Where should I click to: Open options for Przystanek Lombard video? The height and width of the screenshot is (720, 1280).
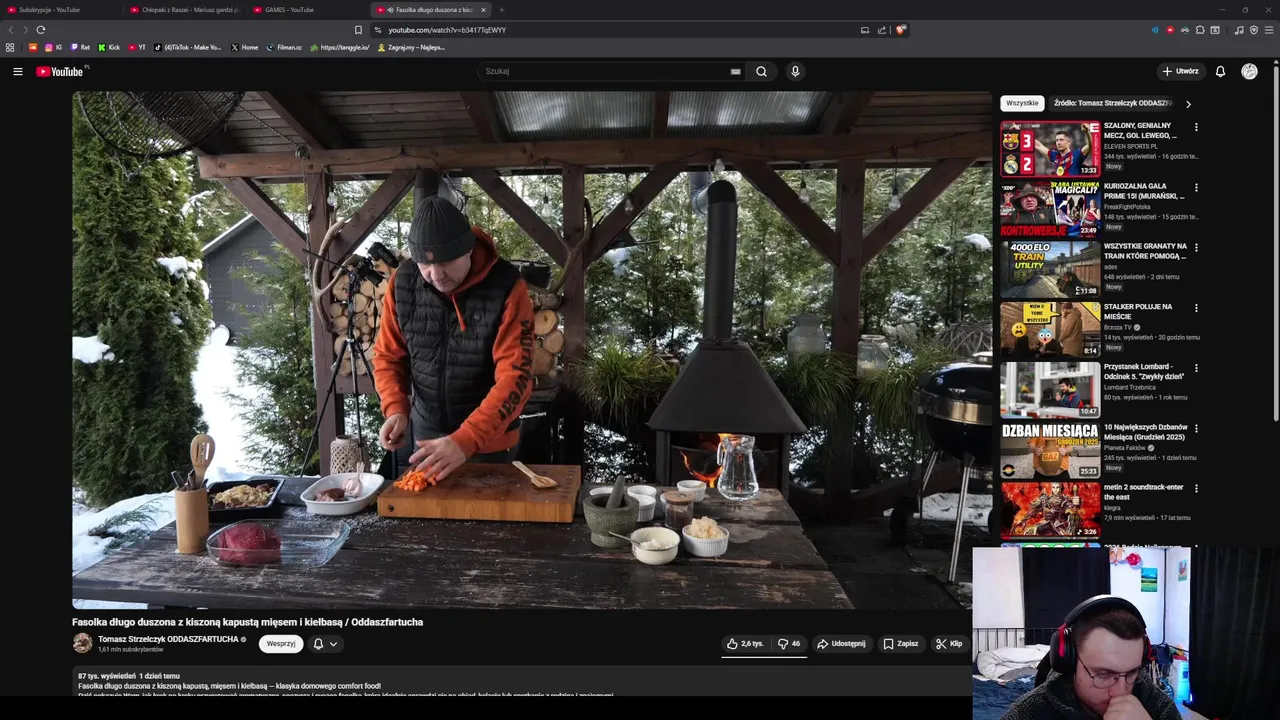[x=1196, y=368]
